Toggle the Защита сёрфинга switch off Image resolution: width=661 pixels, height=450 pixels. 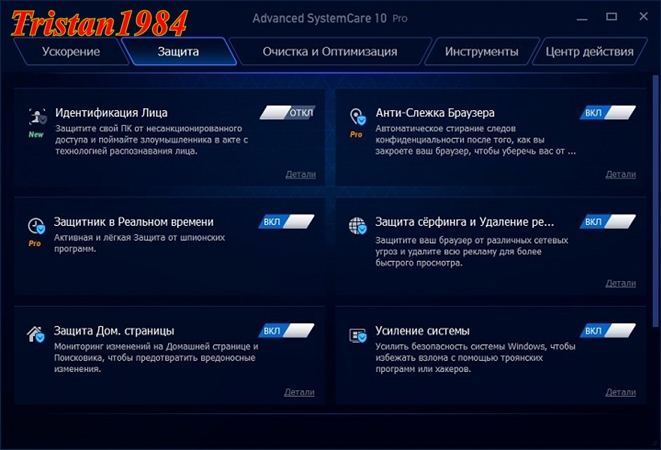(607, 222)
